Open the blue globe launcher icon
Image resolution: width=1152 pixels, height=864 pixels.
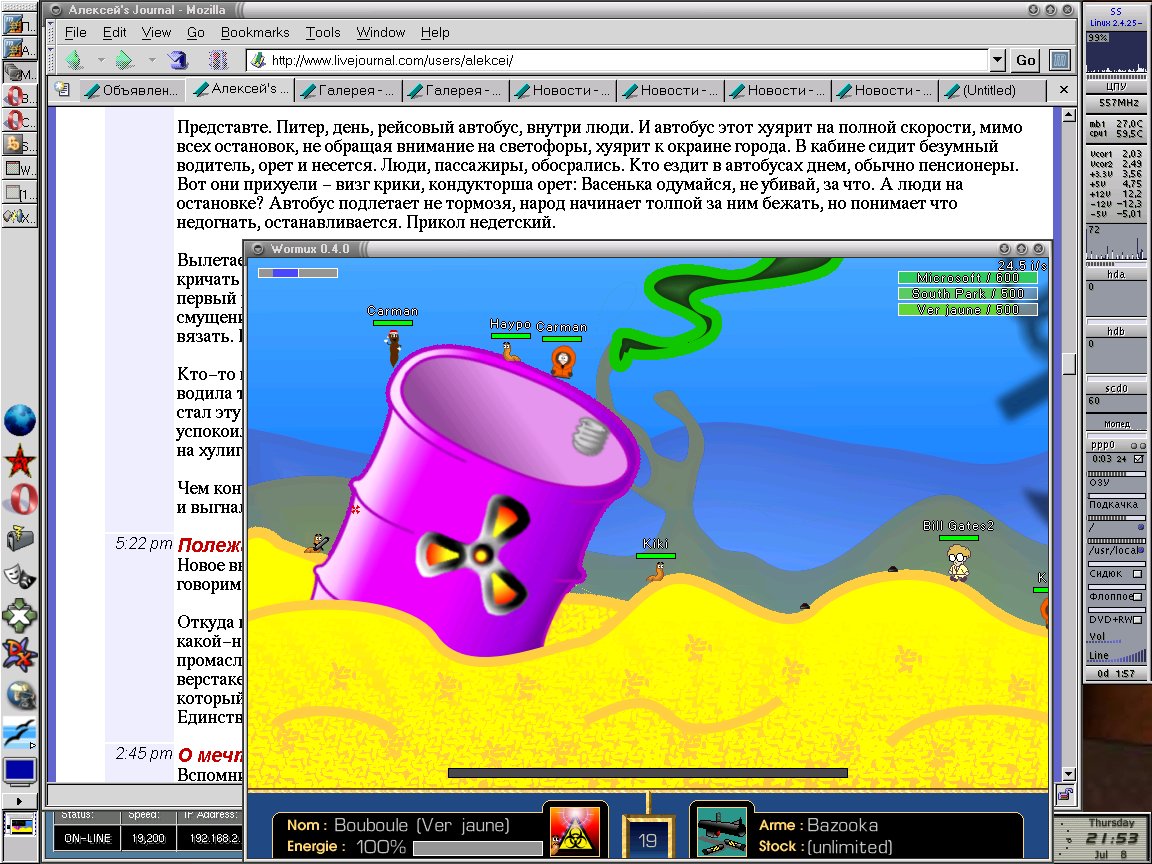coord(20,421)
